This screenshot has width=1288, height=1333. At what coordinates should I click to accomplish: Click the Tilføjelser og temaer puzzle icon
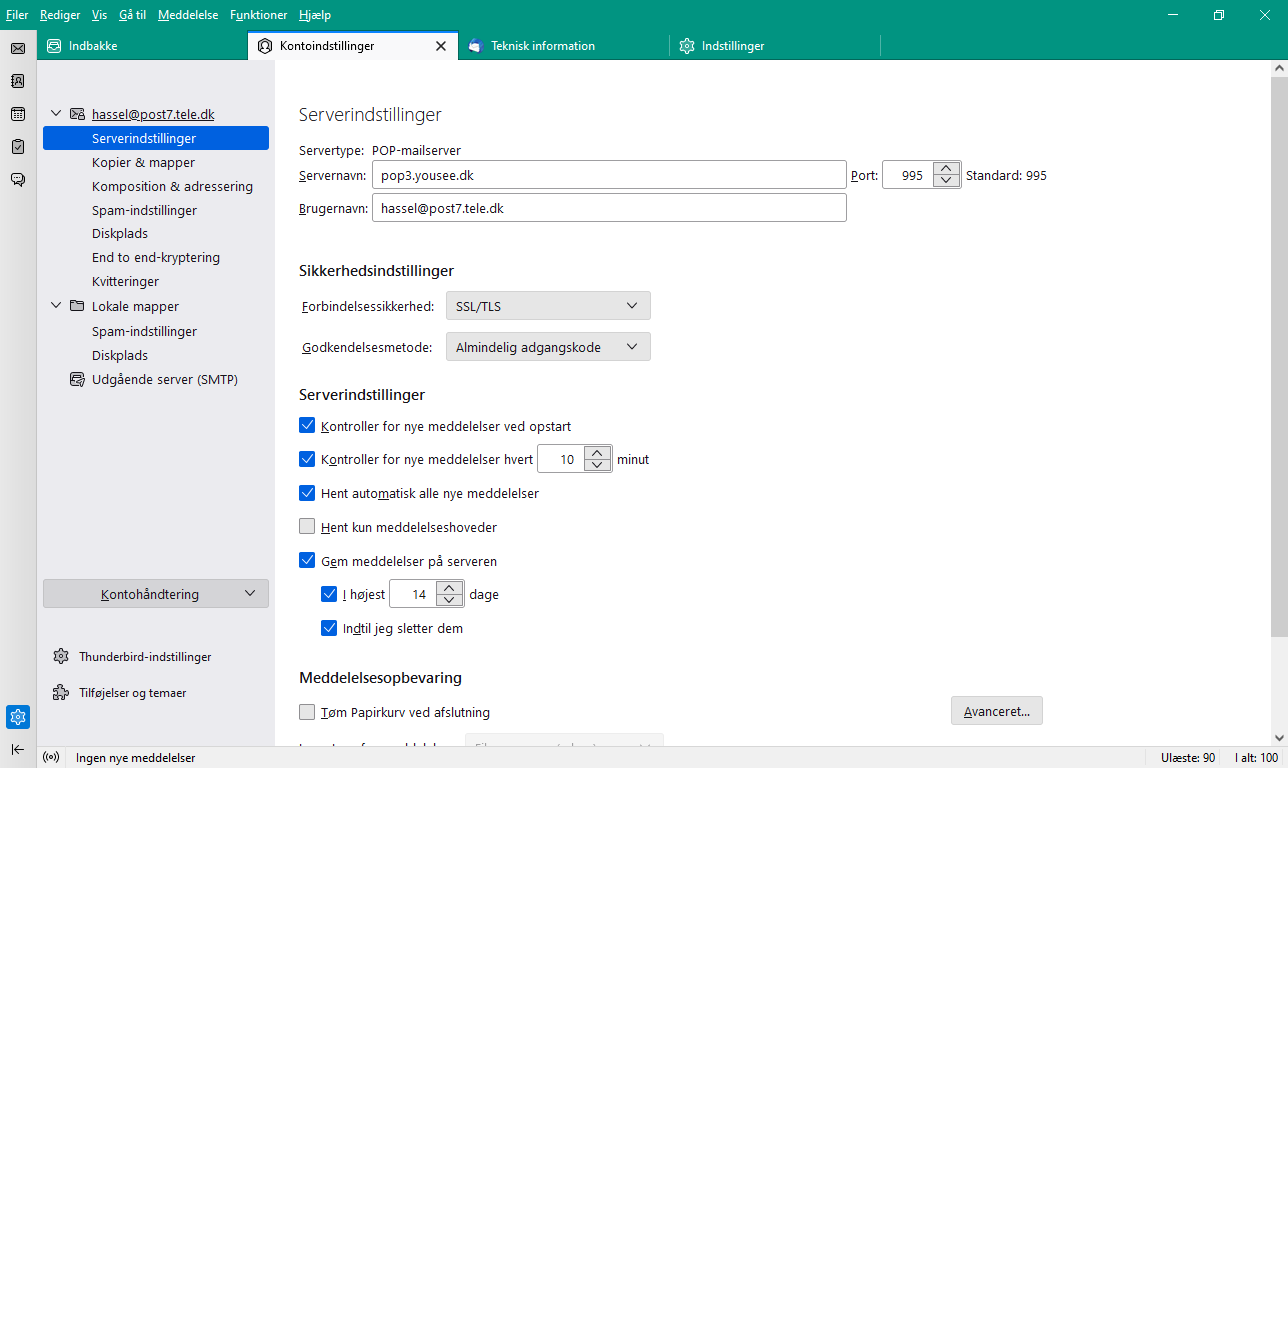pos(61,693)
